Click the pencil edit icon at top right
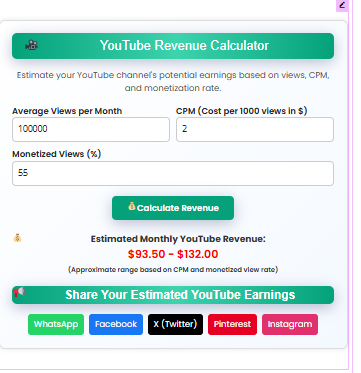The image size is (361, 373). pyautogui.click(x=342, y=5)
